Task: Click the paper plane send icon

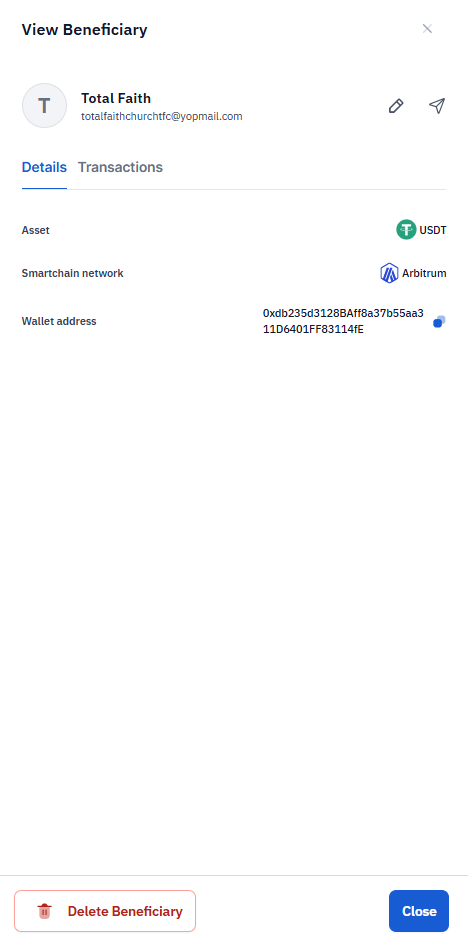Action: point(437,106)
